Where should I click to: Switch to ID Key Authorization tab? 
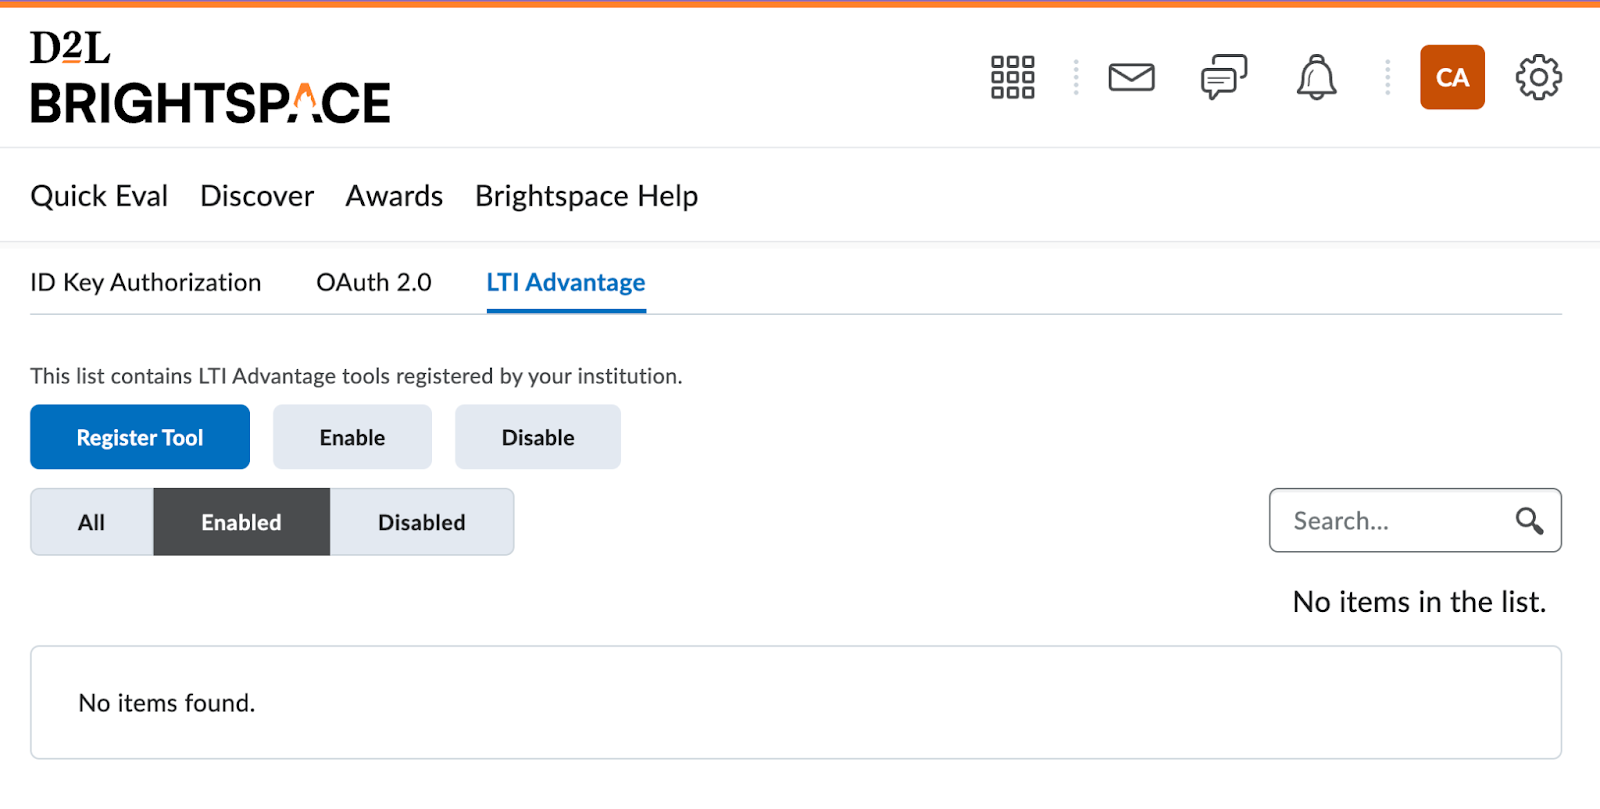(146, 283)
